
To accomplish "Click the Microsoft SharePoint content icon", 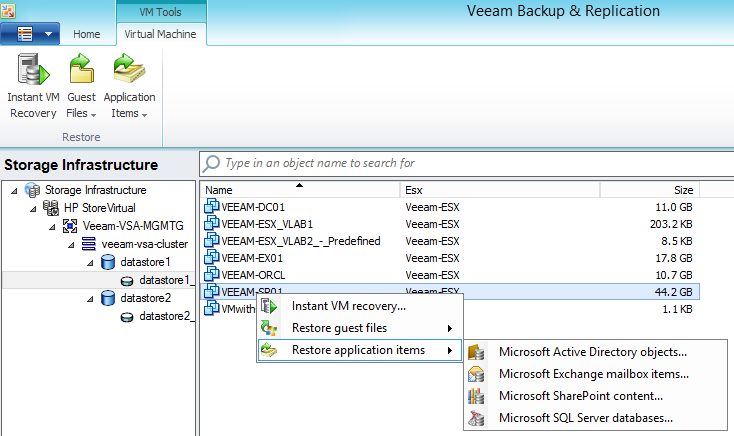I will coord(477,396).
